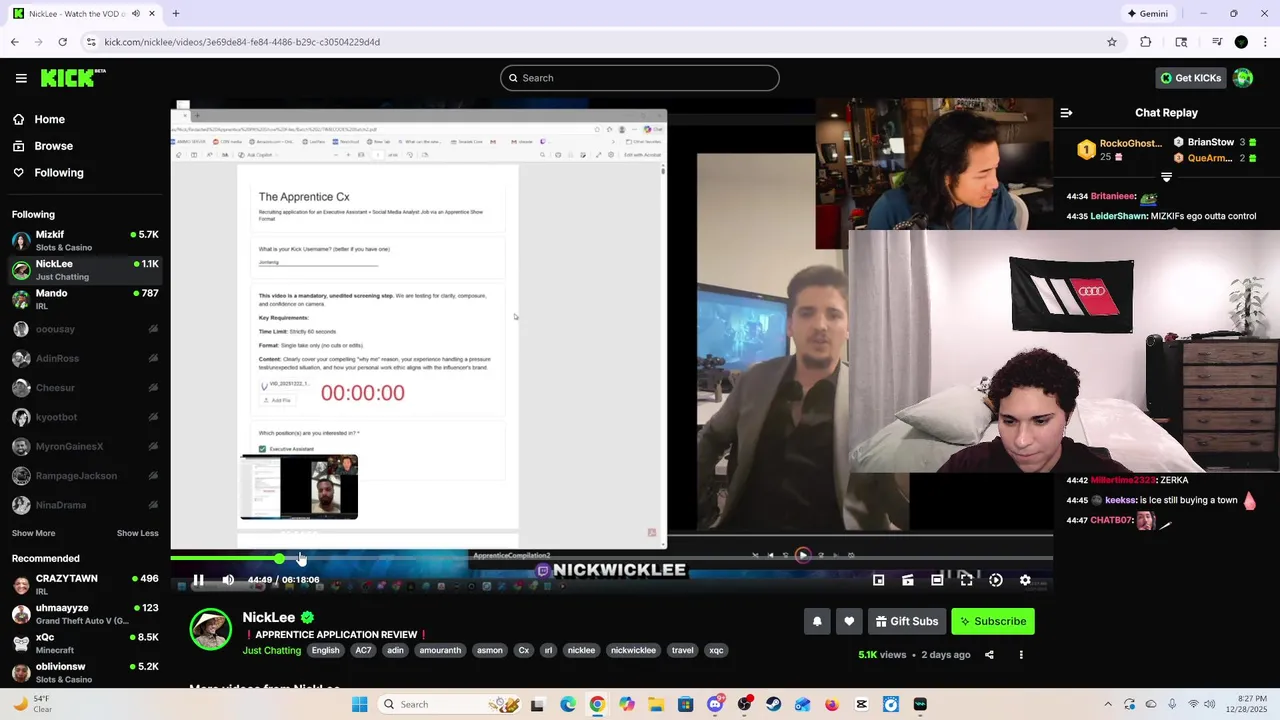Open more options beside share icon
Viewport: 1280px width, 720px height.
click(x=1021, y=655)
